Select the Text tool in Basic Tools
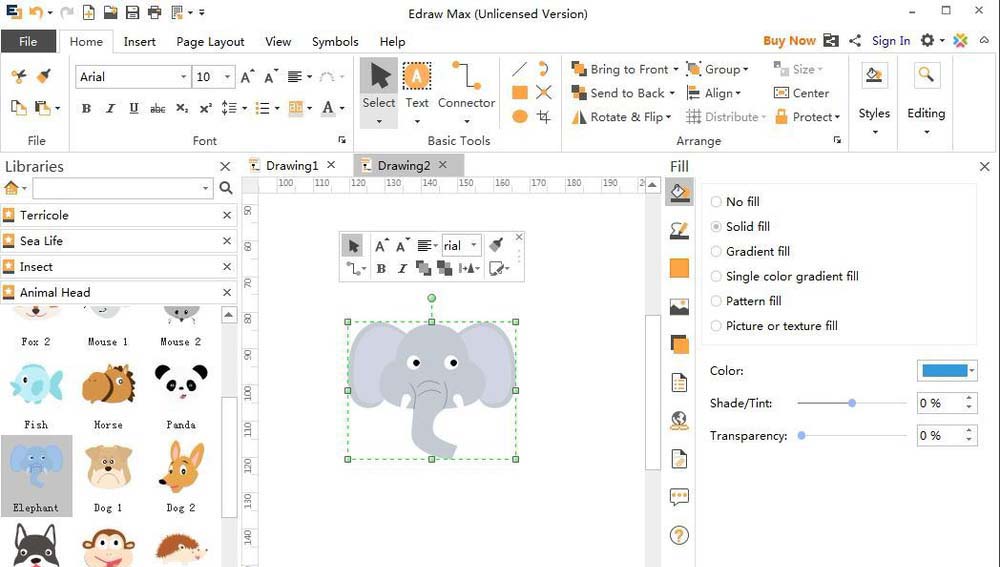 click(416, 92)
